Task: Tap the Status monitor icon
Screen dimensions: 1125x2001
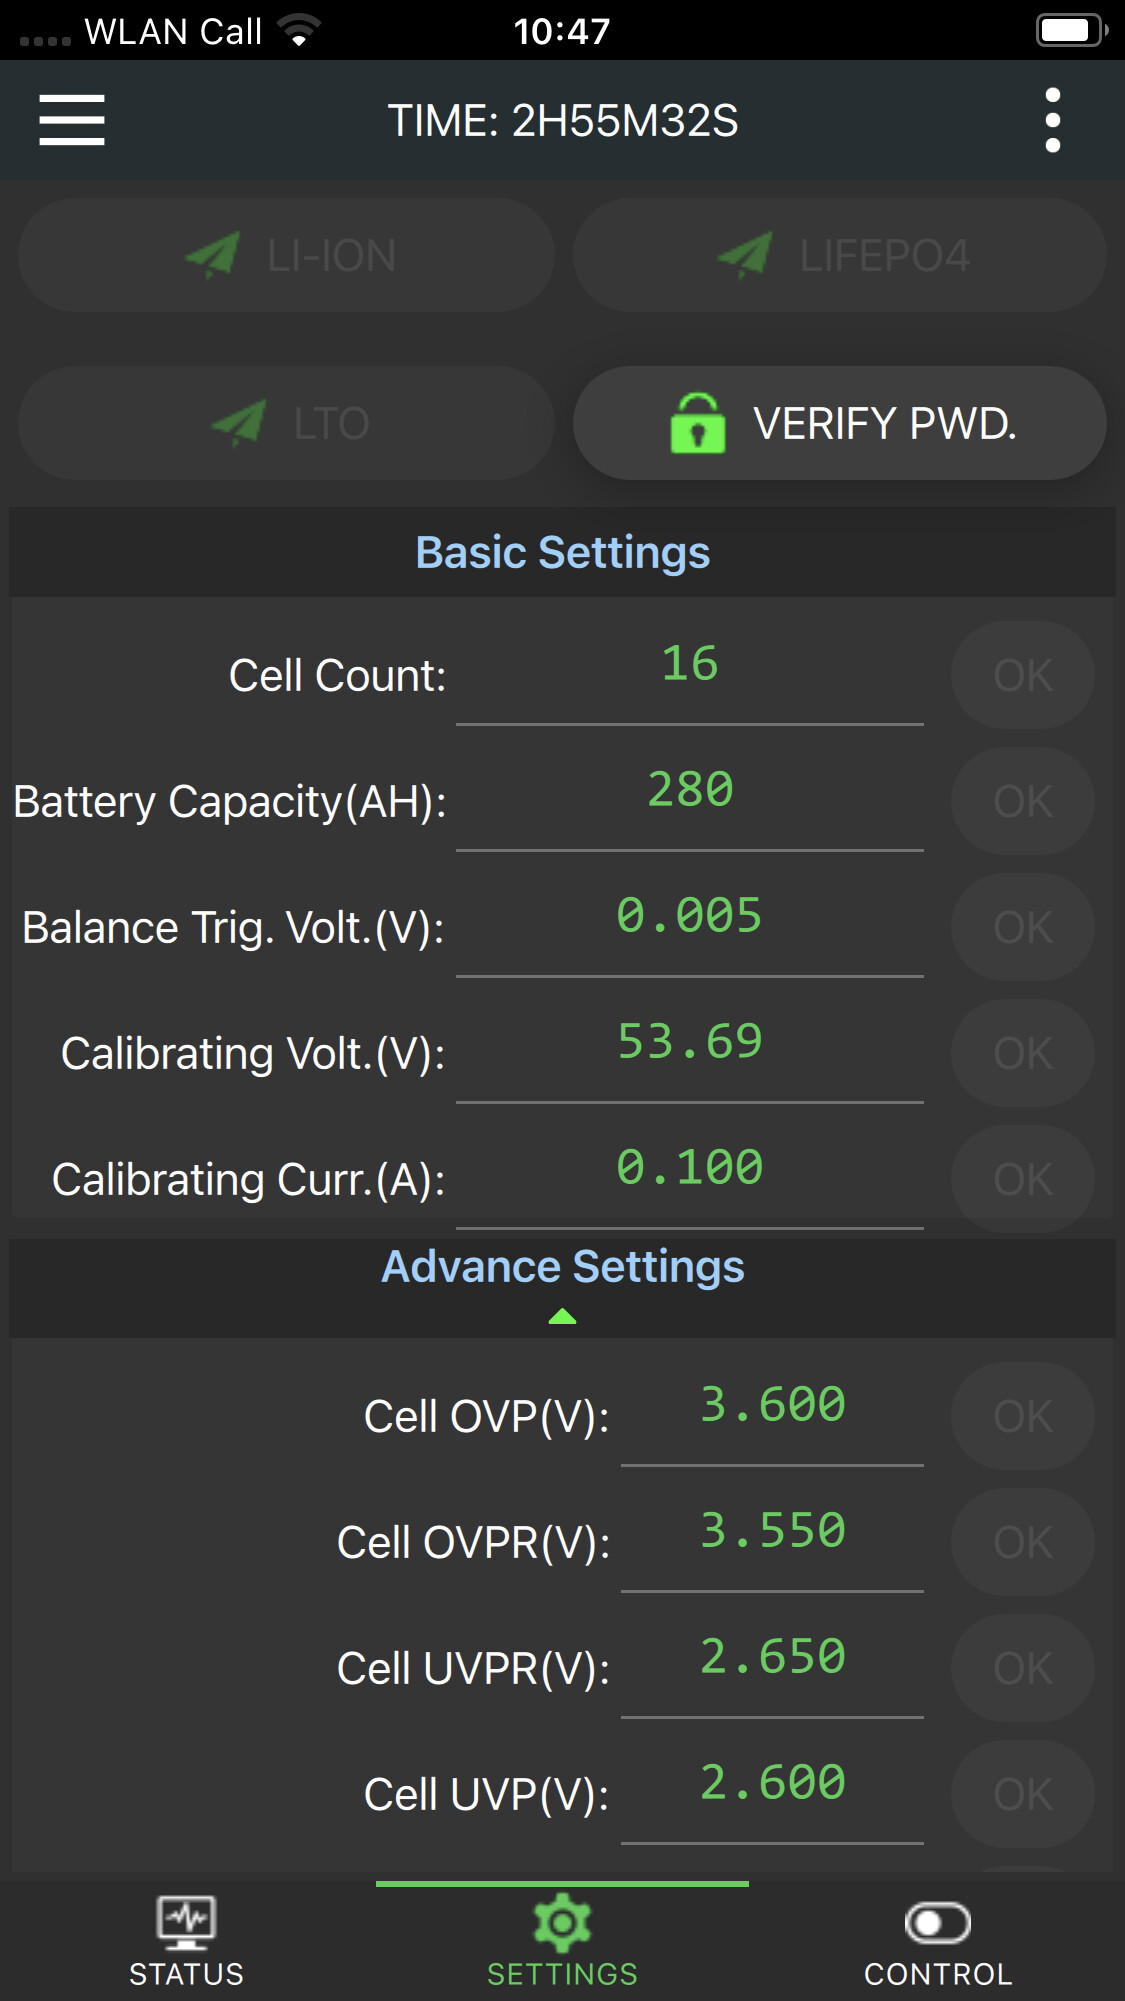Action: click(186, 1922)
